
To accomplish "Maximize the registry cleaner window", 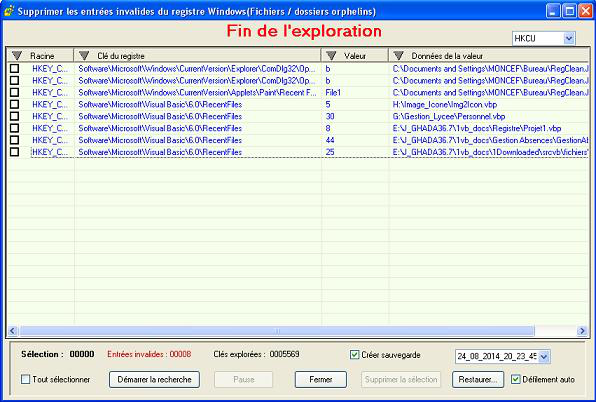I will [569, 11].
